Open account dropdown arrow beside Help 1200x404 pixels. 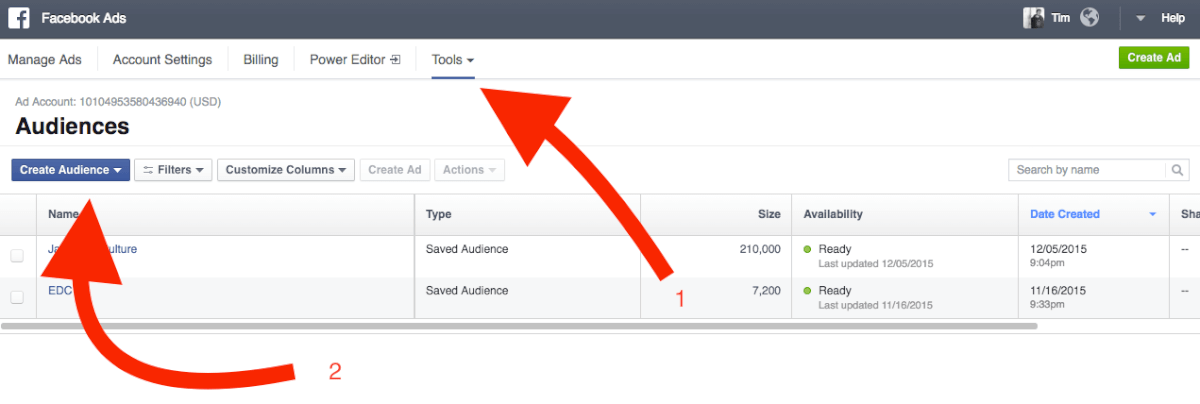[x=1140, y=18]
